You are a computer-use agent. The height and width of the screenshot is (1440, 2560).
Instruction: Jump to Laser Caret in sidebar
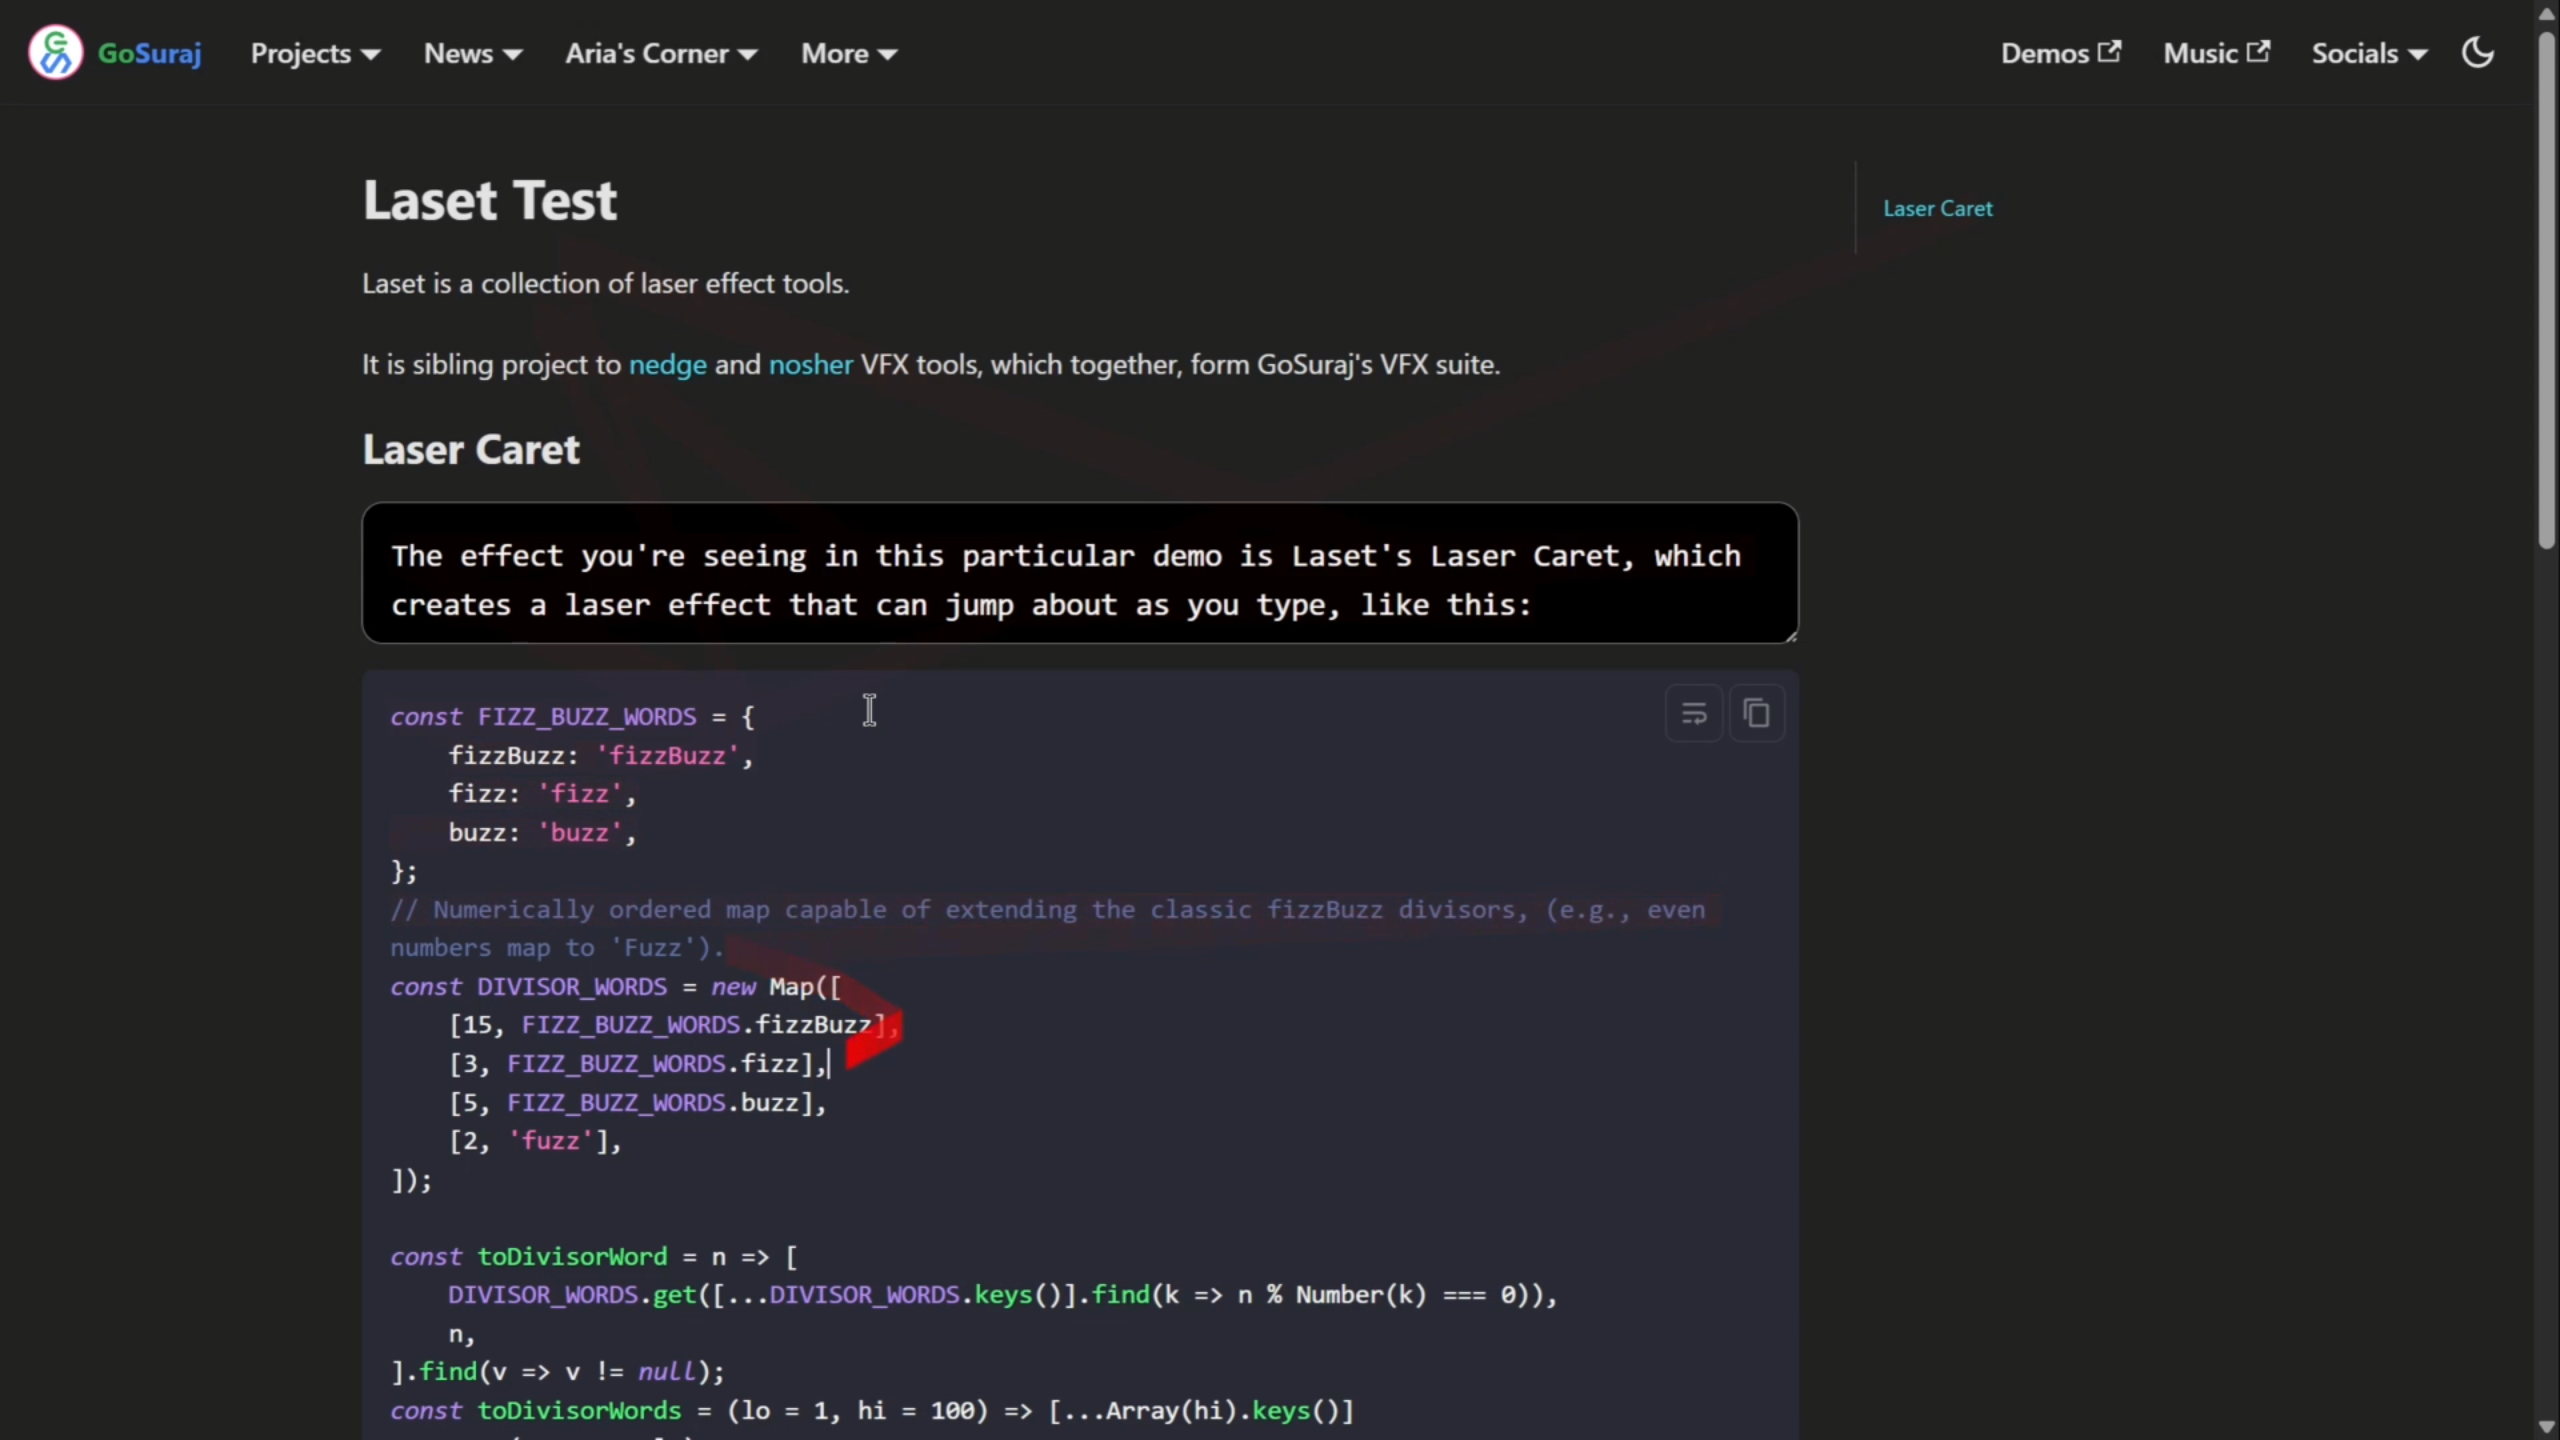pyautogui.click(x=1937, y=209)
